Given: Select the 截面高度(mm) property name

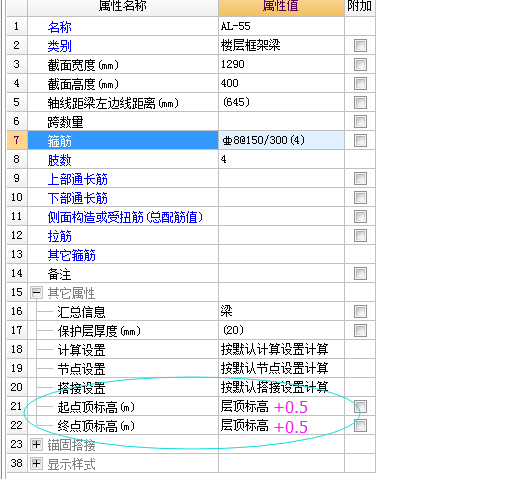Looking at the screenshot, I should (83, 84).
